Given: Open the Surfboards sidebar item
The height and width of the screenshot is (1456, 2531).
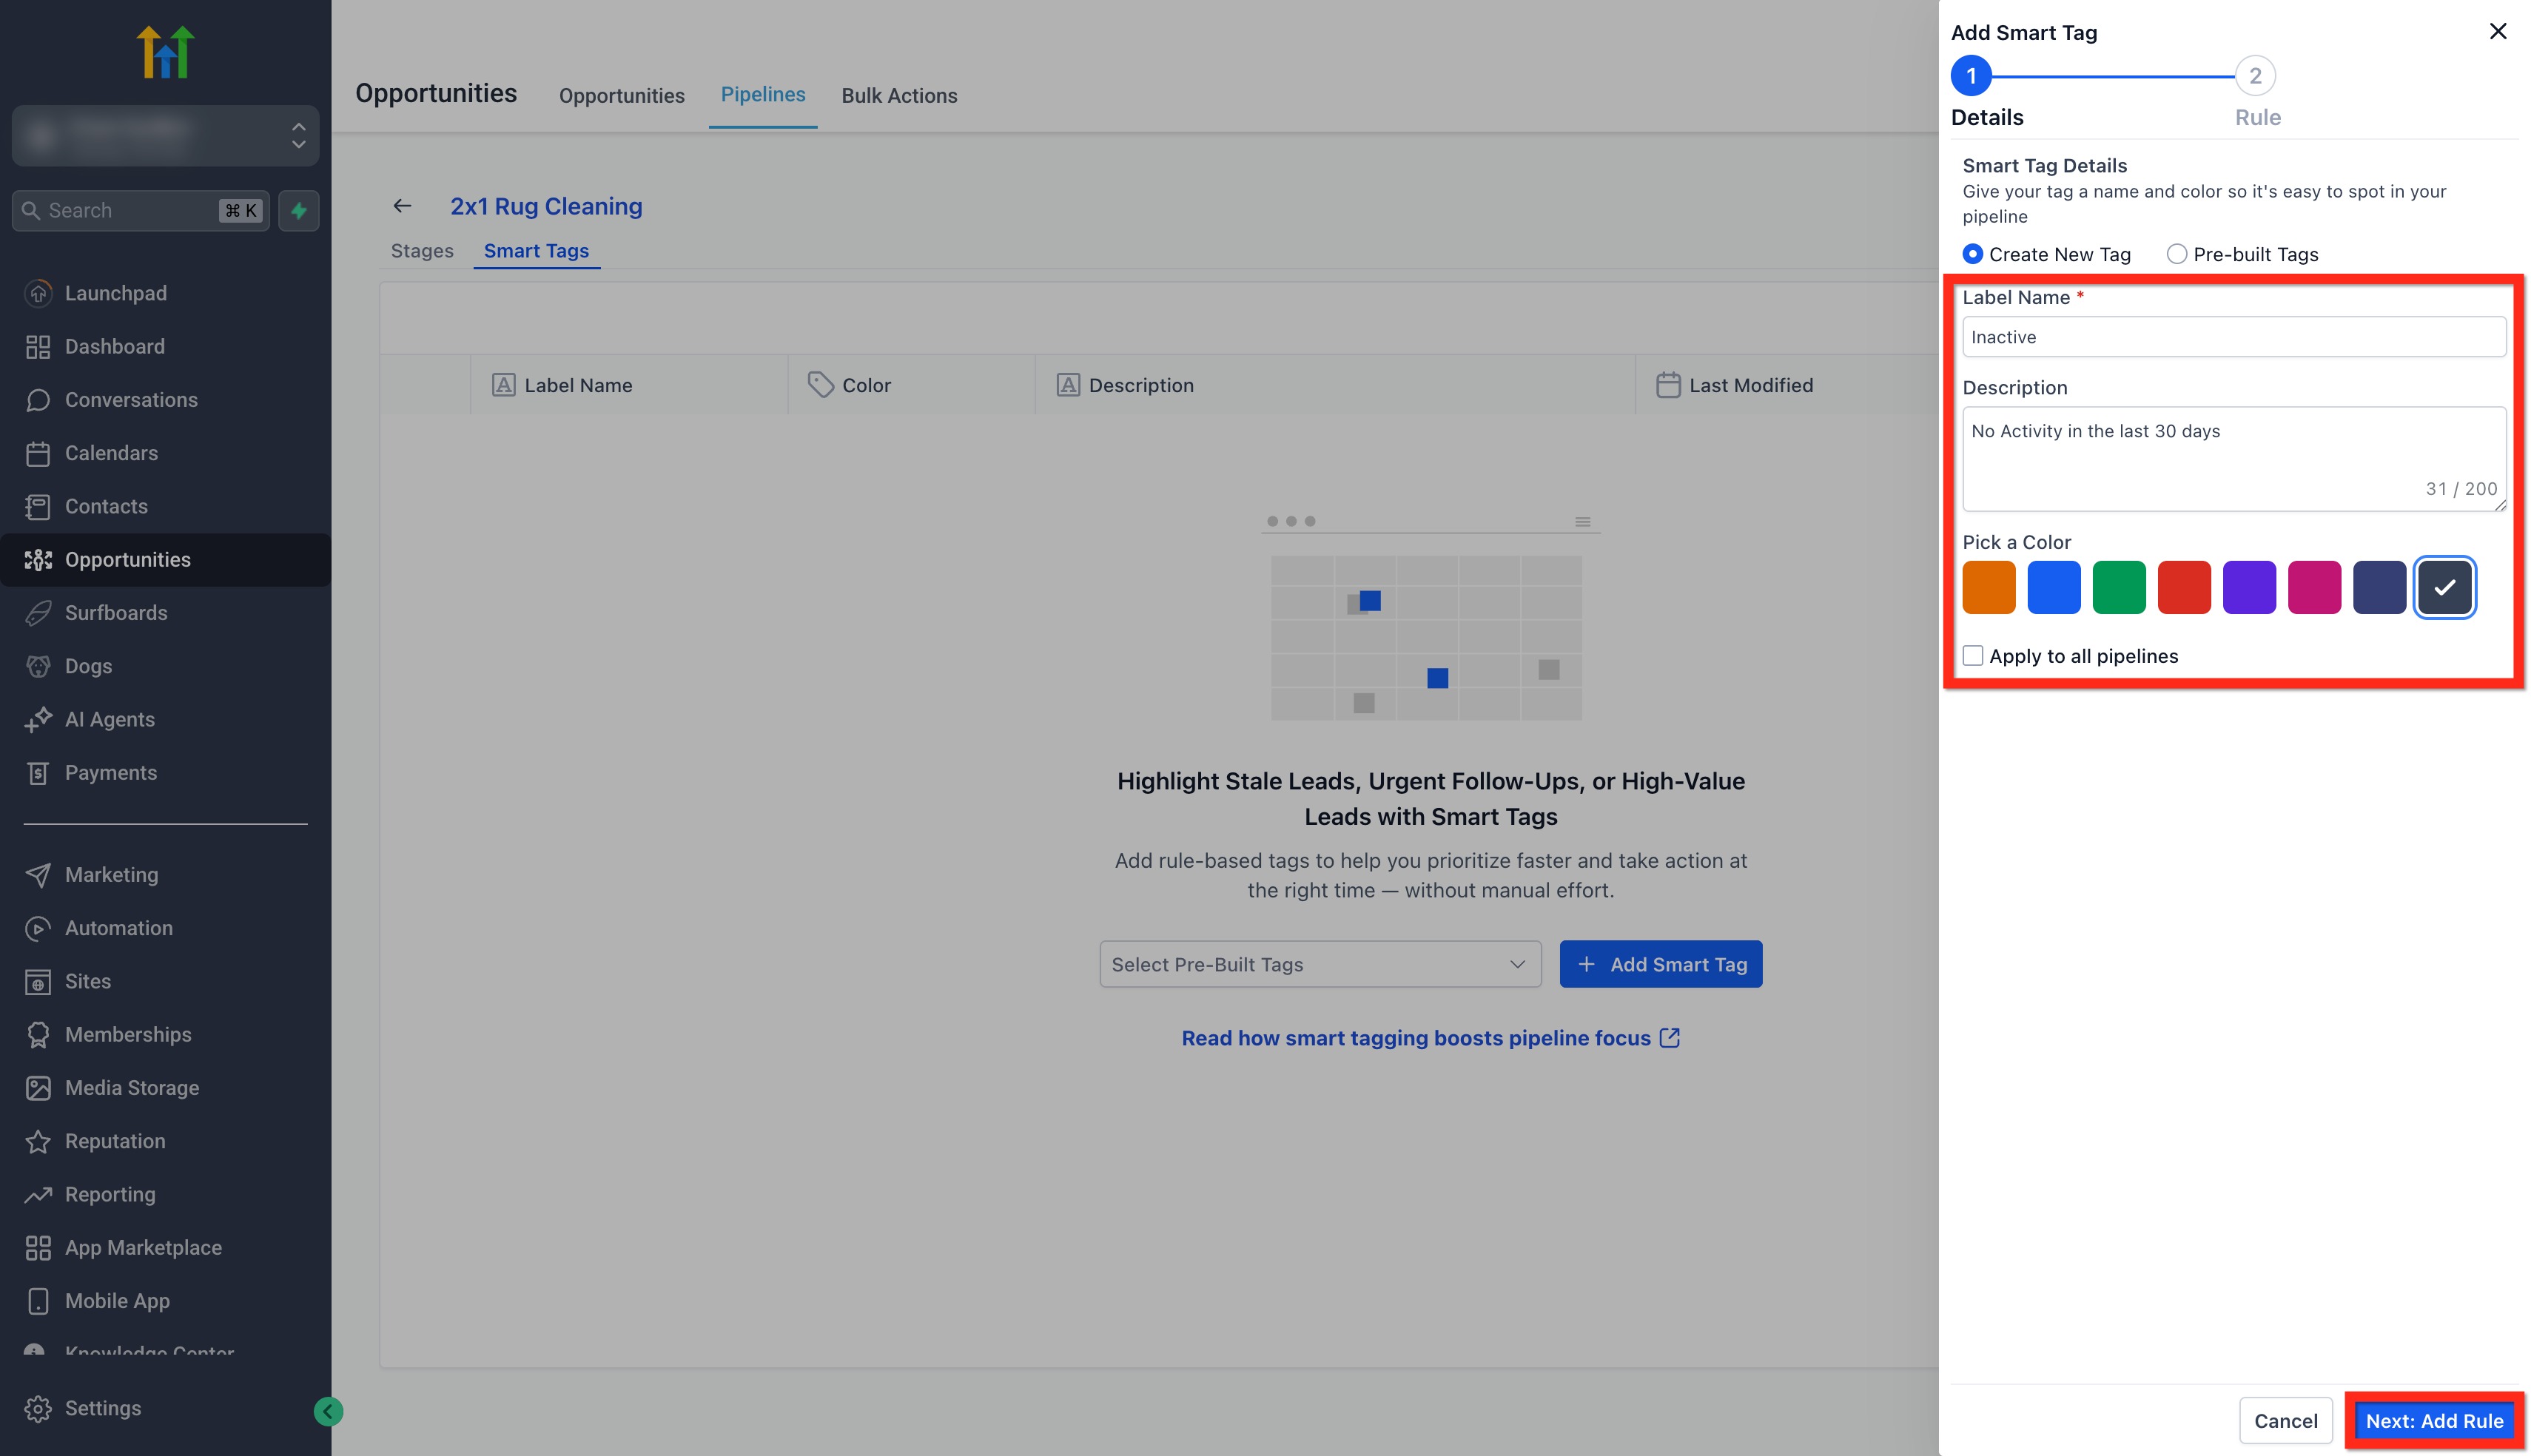Looking at the screenshot, I should click(115, 613).
